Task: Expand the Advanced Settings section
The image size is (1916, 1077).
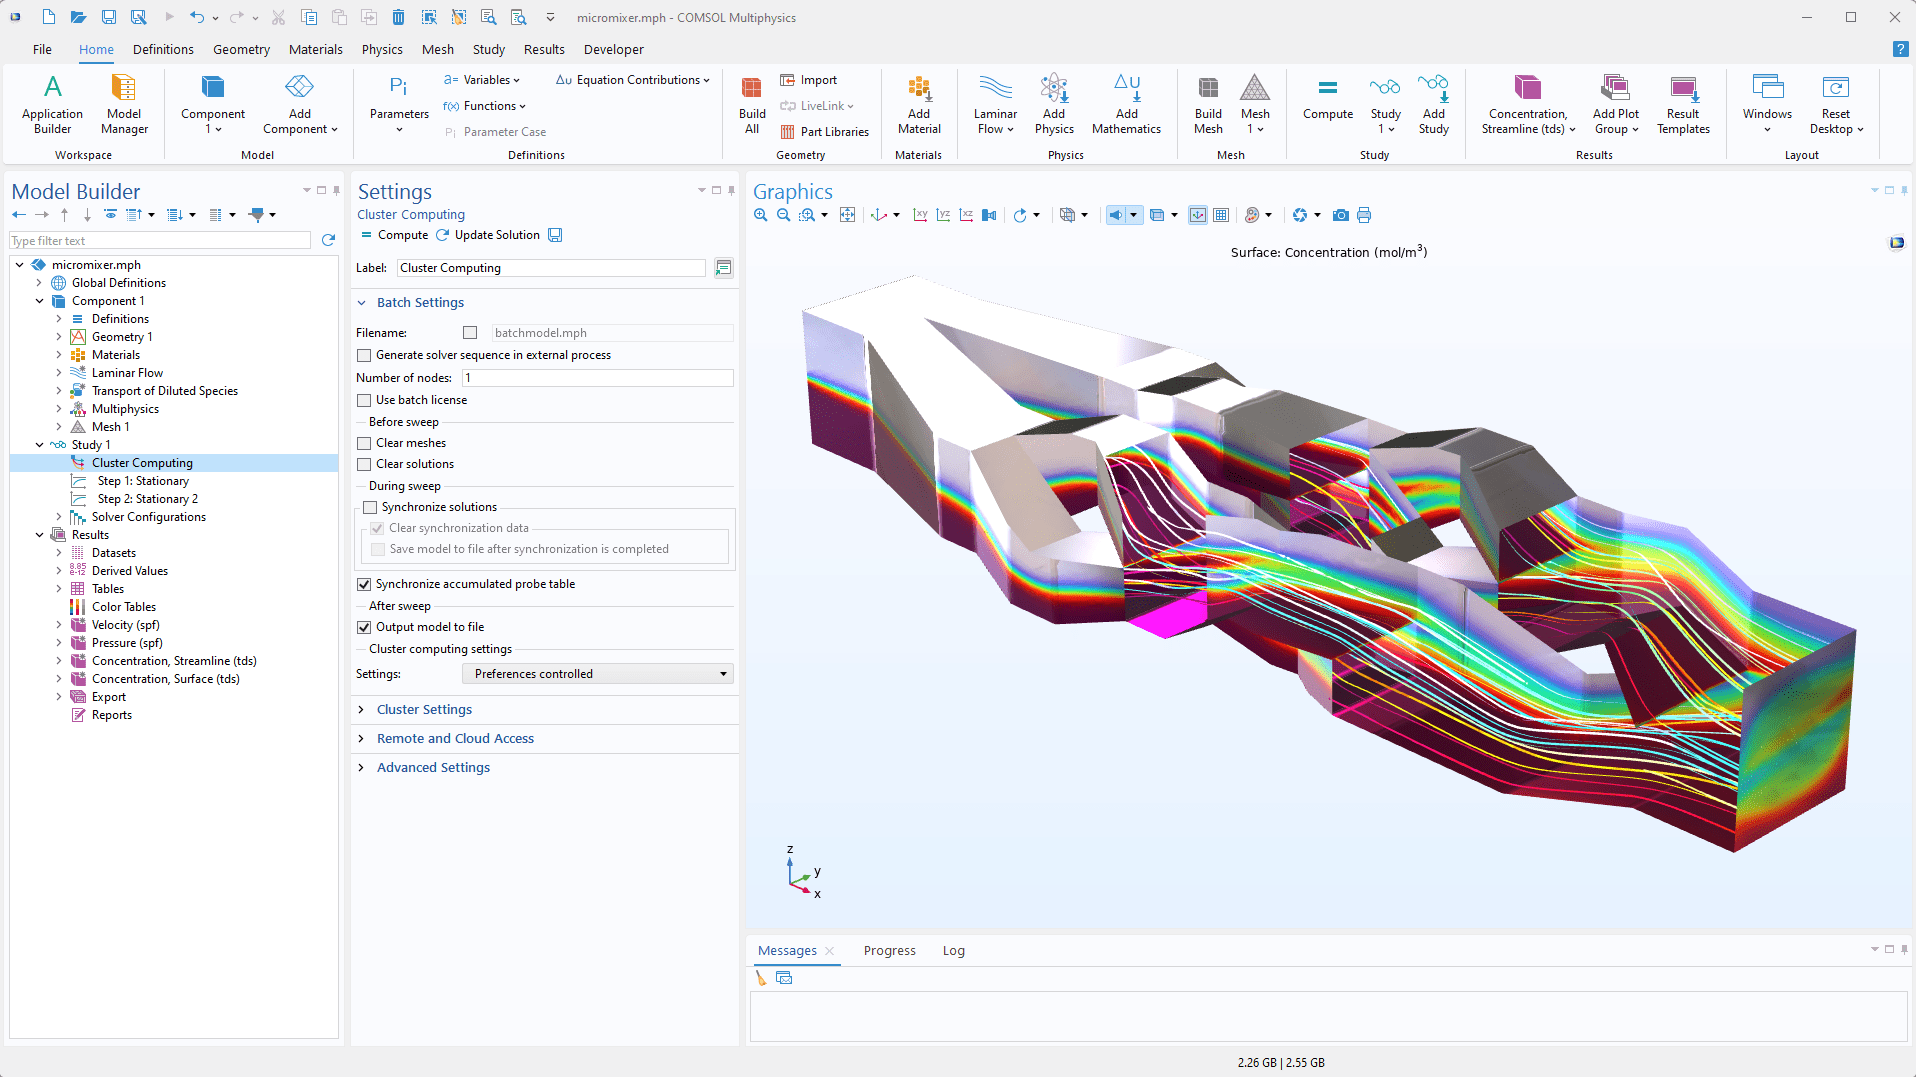Action: tap(433, 767)
